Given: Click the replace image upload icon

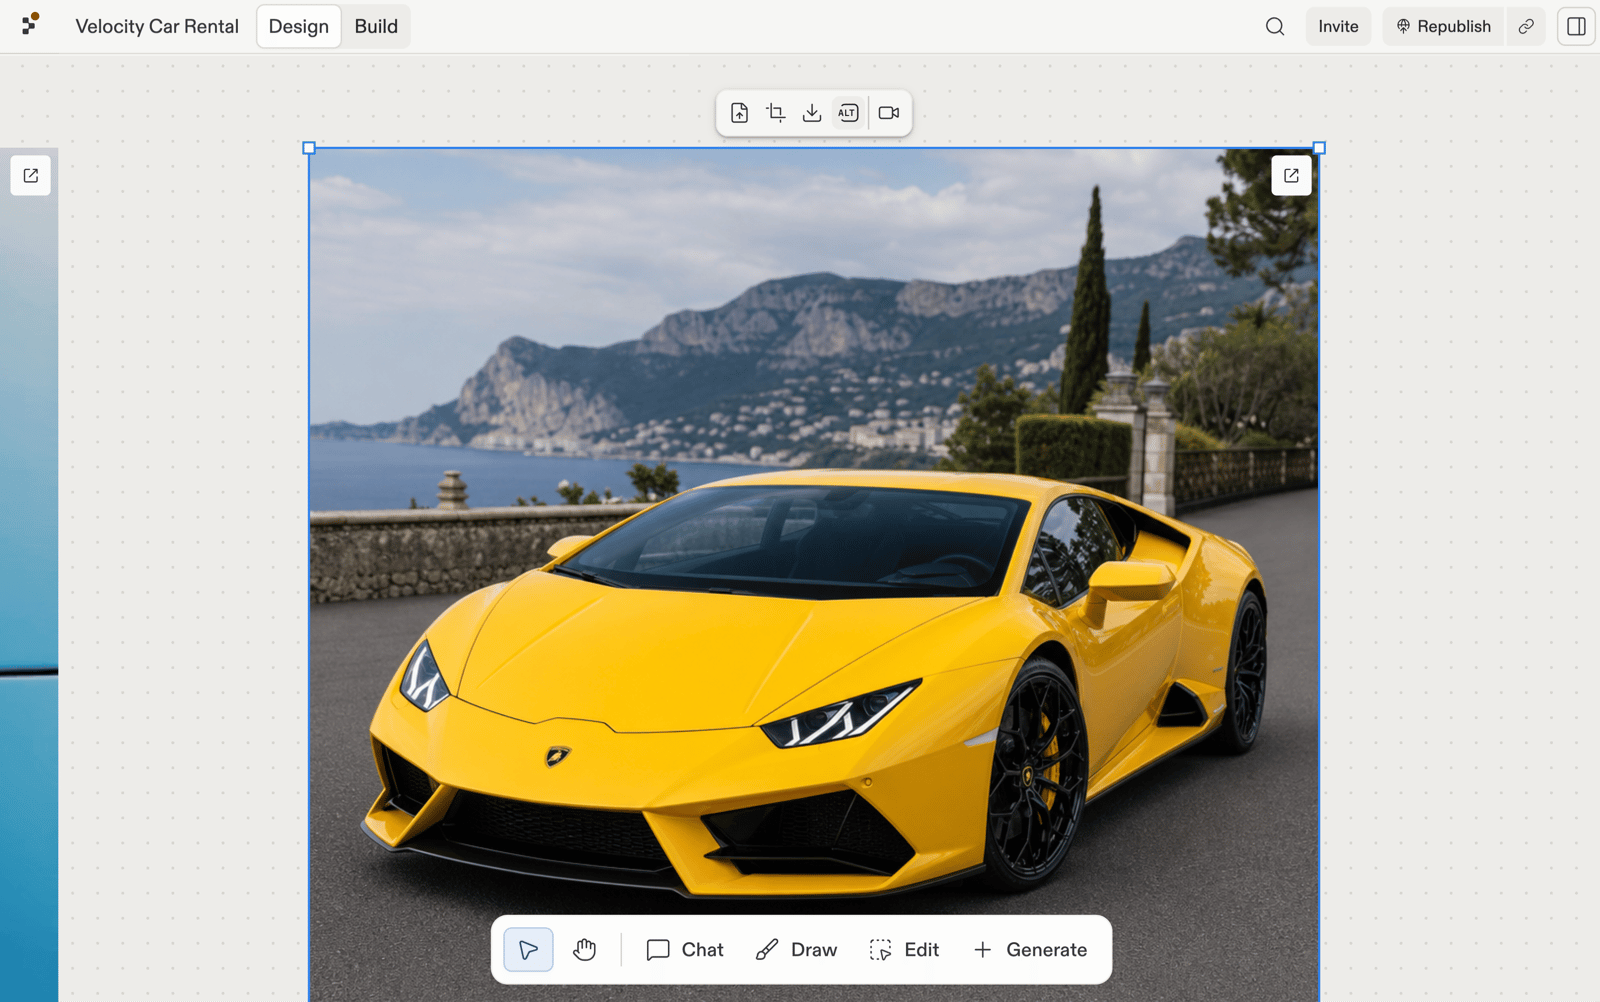Looking at the screenshot, I should click(x=739, y=113).
